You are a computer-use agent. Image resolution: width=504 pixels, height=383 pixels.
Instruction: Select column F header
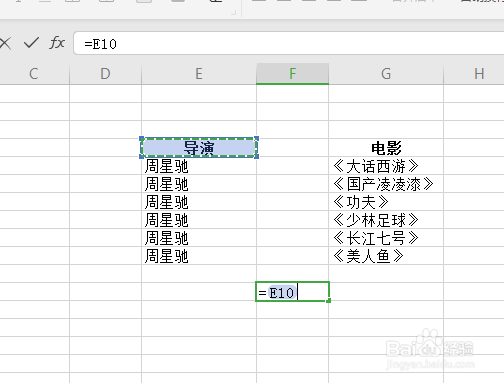pyautogui.click(x=292, y=74)
